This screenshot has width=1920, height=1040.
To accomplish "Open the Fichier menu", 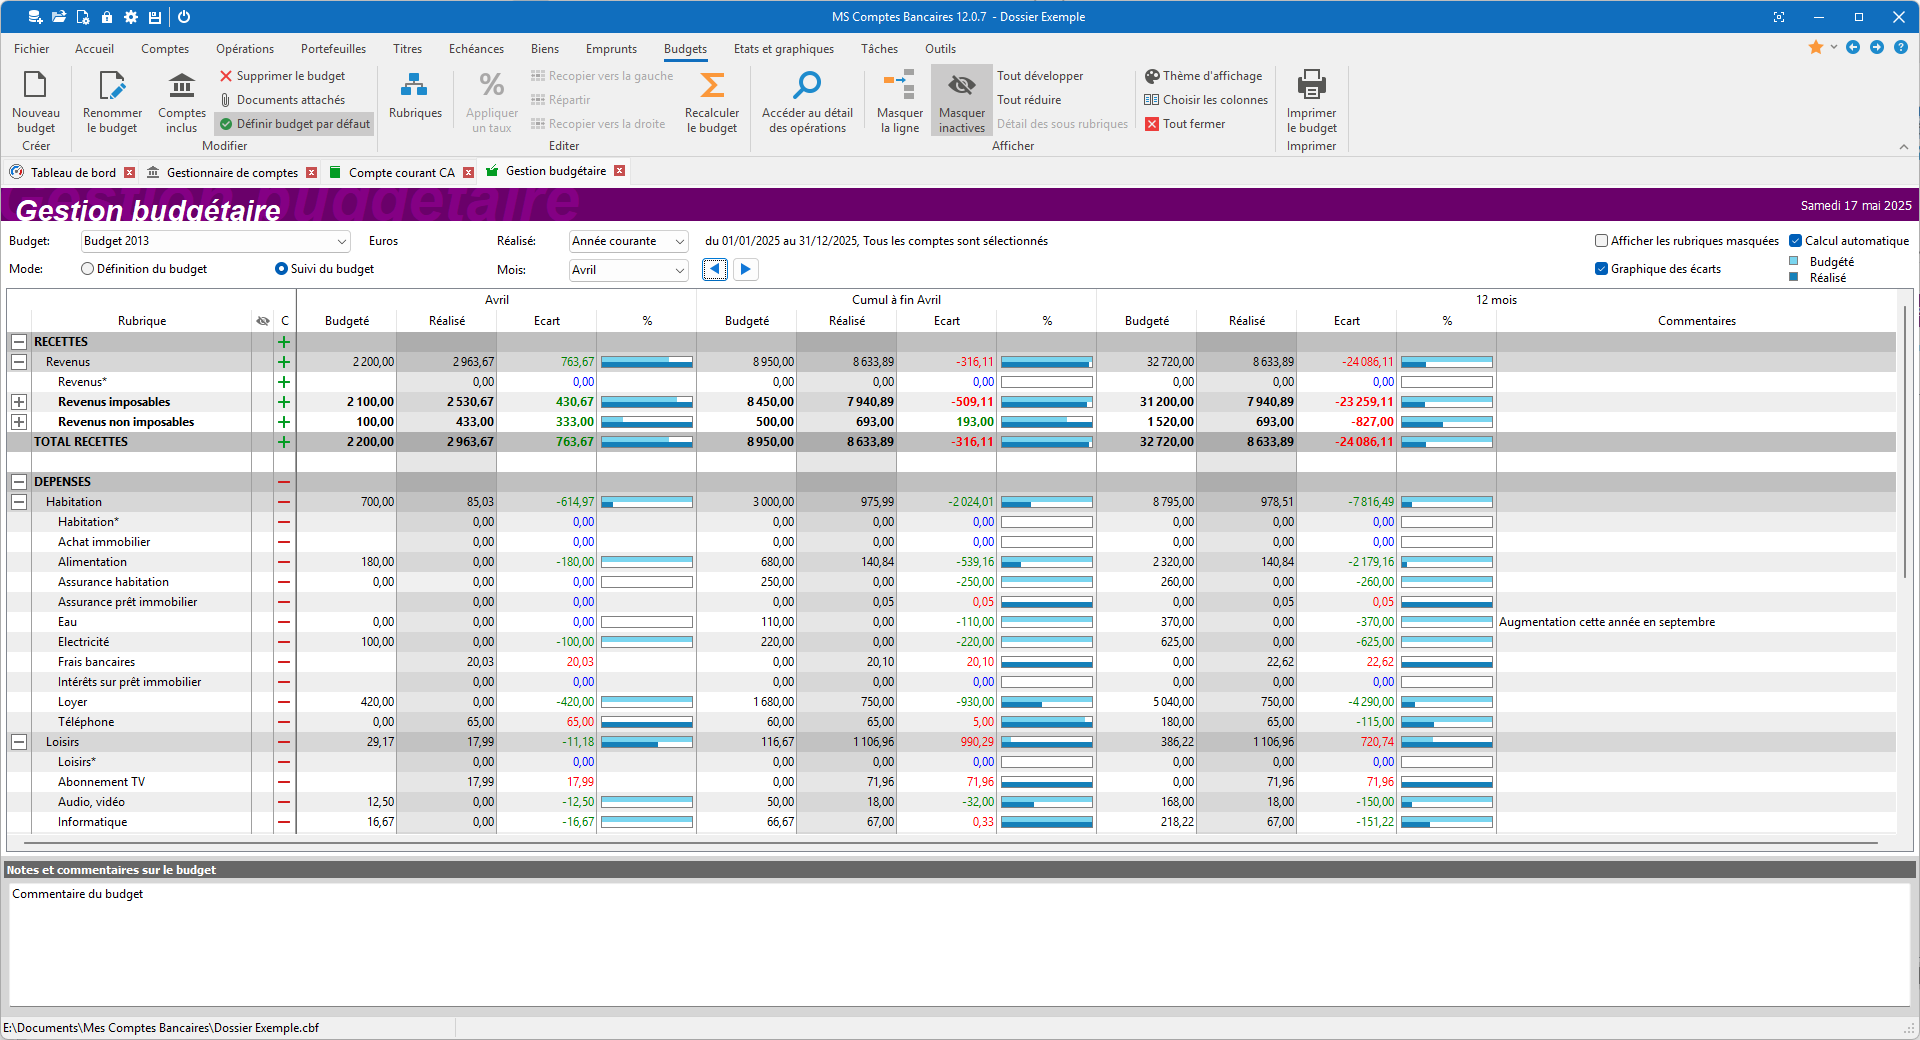I will 31,49.
